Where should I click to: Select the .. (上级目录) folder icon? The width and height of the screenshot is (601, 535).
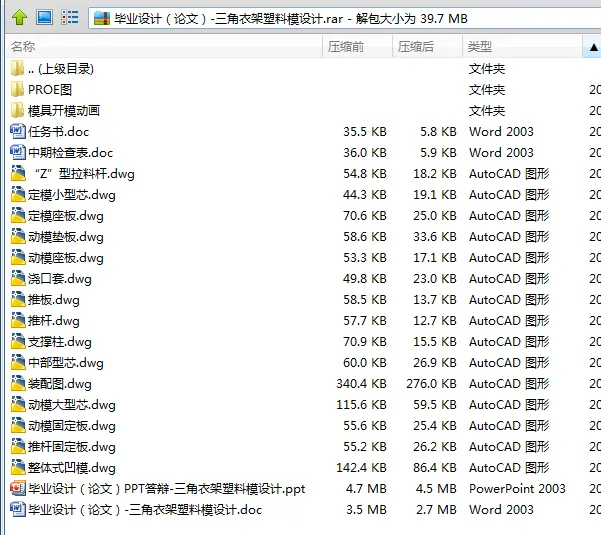pos(17,69)
